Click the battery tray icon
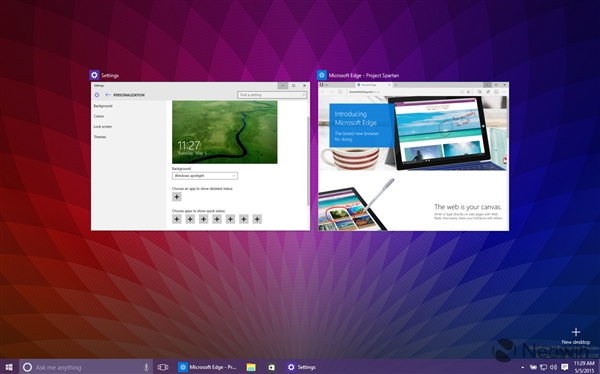 coord(533,367)
